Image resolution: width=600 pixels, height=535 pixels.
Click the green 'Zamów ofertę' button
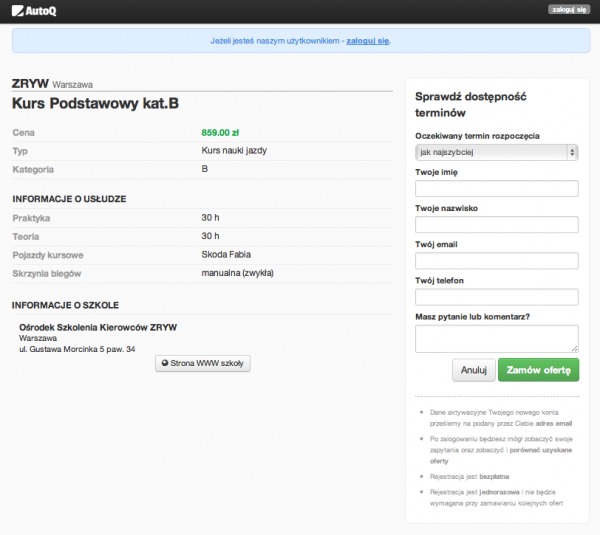(538, 370)
